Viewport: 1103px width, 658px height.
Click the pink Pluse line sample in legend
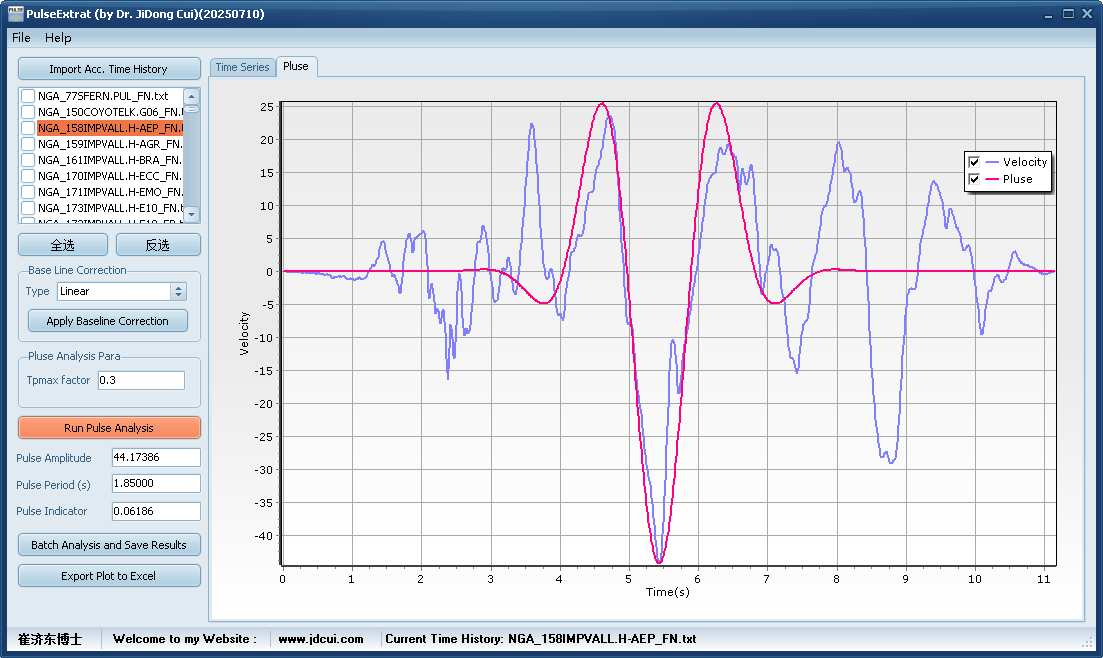[x=992, y=180]
